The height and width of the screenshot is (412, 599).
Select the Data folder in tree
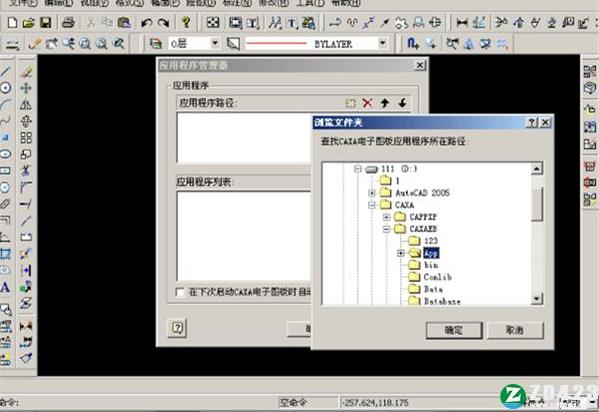[x=434, y=289]
